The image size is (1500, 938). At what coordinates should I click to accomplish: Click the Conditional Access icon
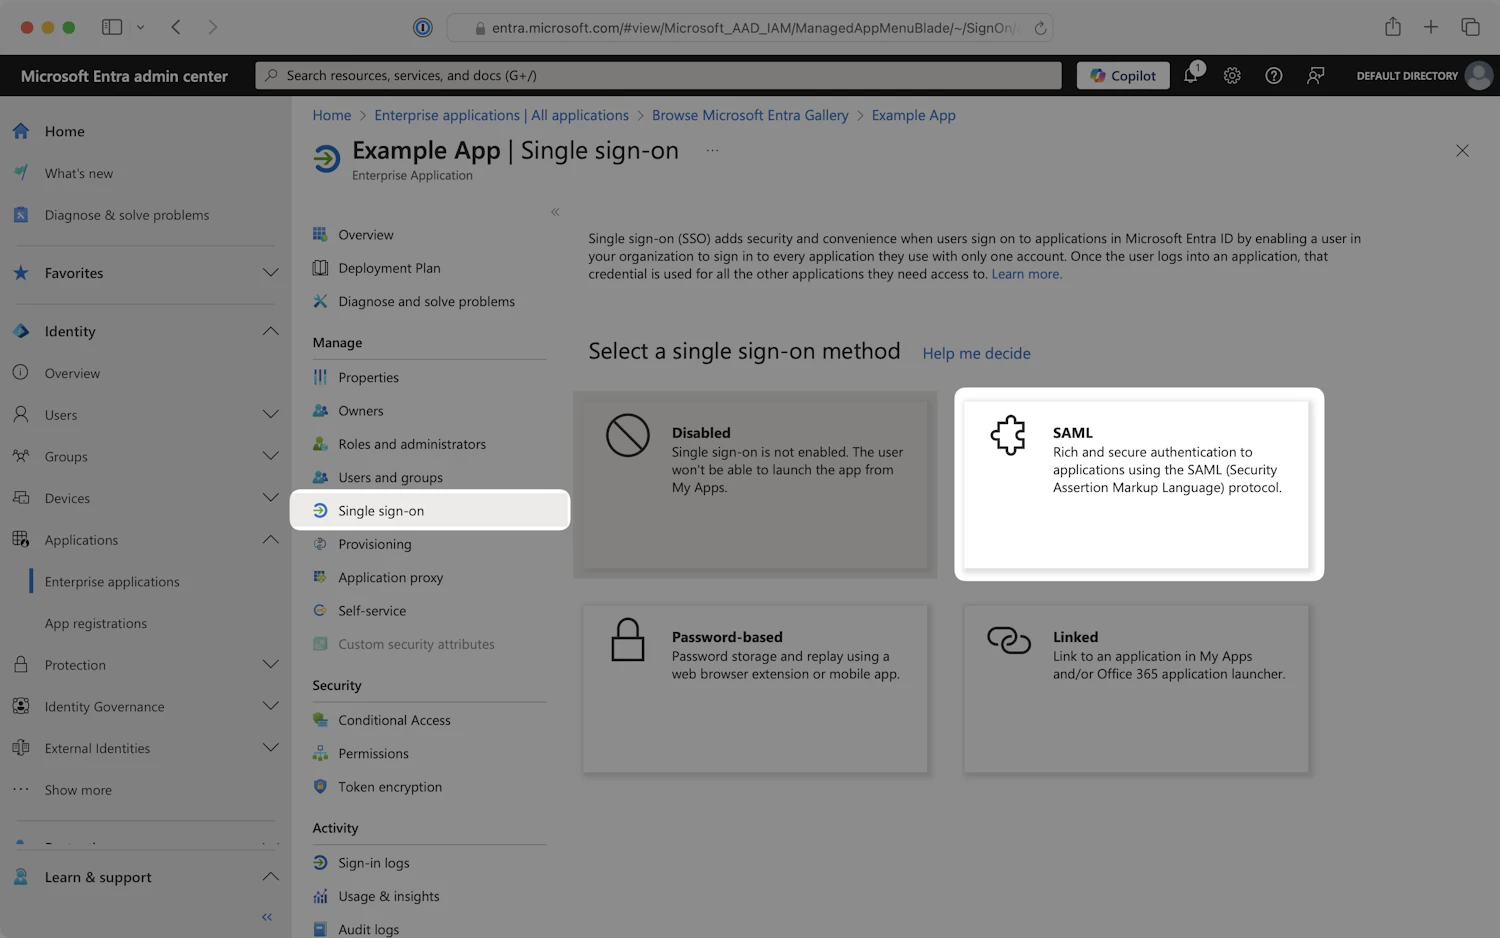point(320,720)
